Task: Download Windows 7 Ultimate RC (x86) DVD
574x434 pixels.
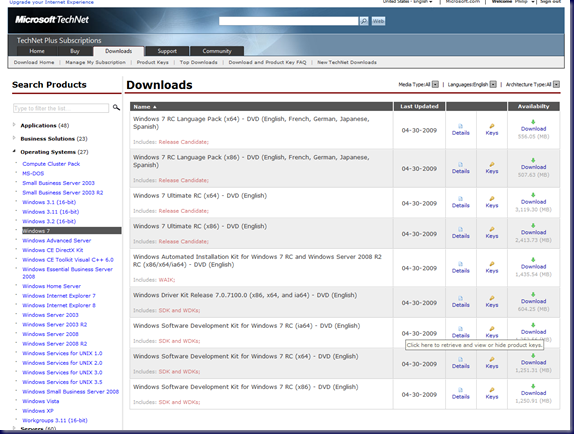Action: 533,232
